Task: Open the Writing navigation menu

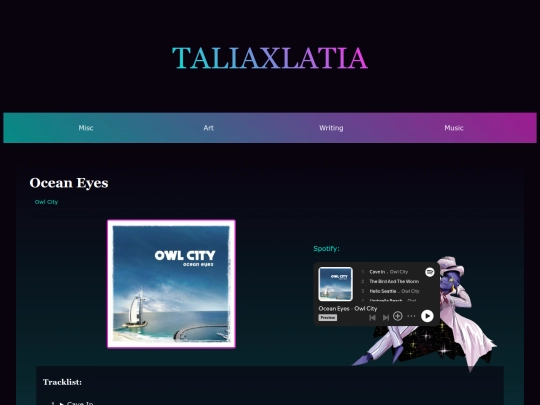Action: (x=331, y=128)
